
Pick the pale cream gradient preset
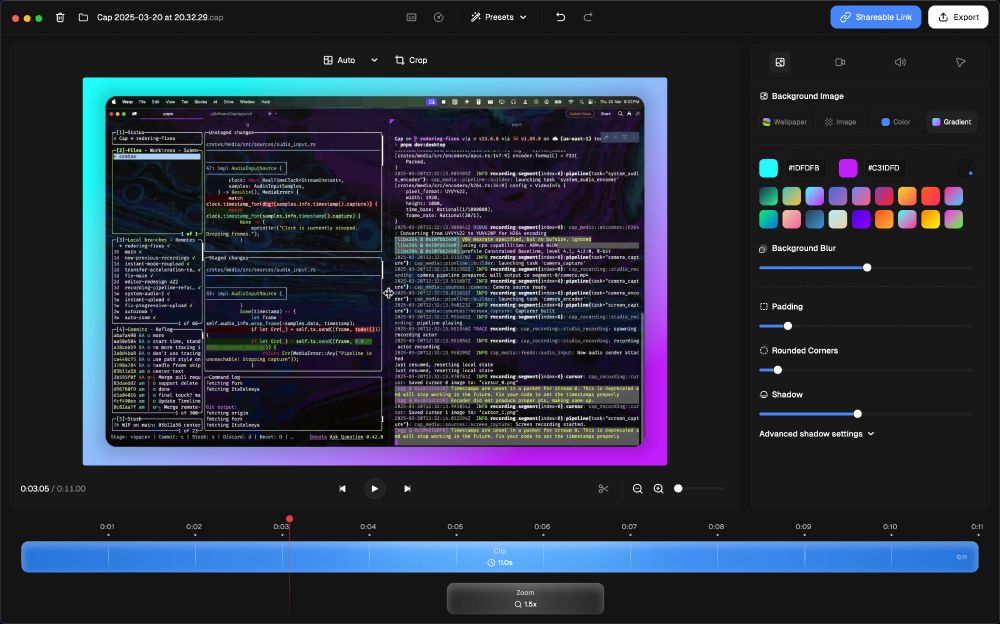click(x=837, y=219)
